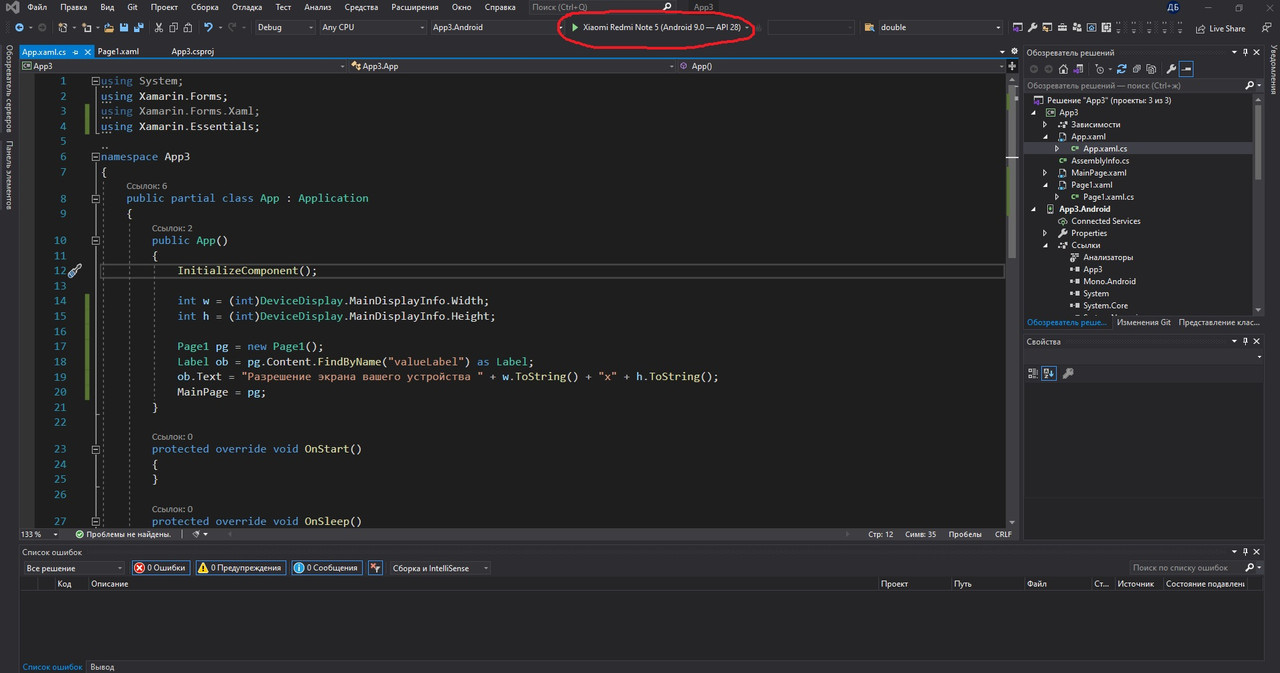Expand the Properties node
Image resolution: width=1280 pixels, height=673 pixels.
click(x=1046, y=233)
